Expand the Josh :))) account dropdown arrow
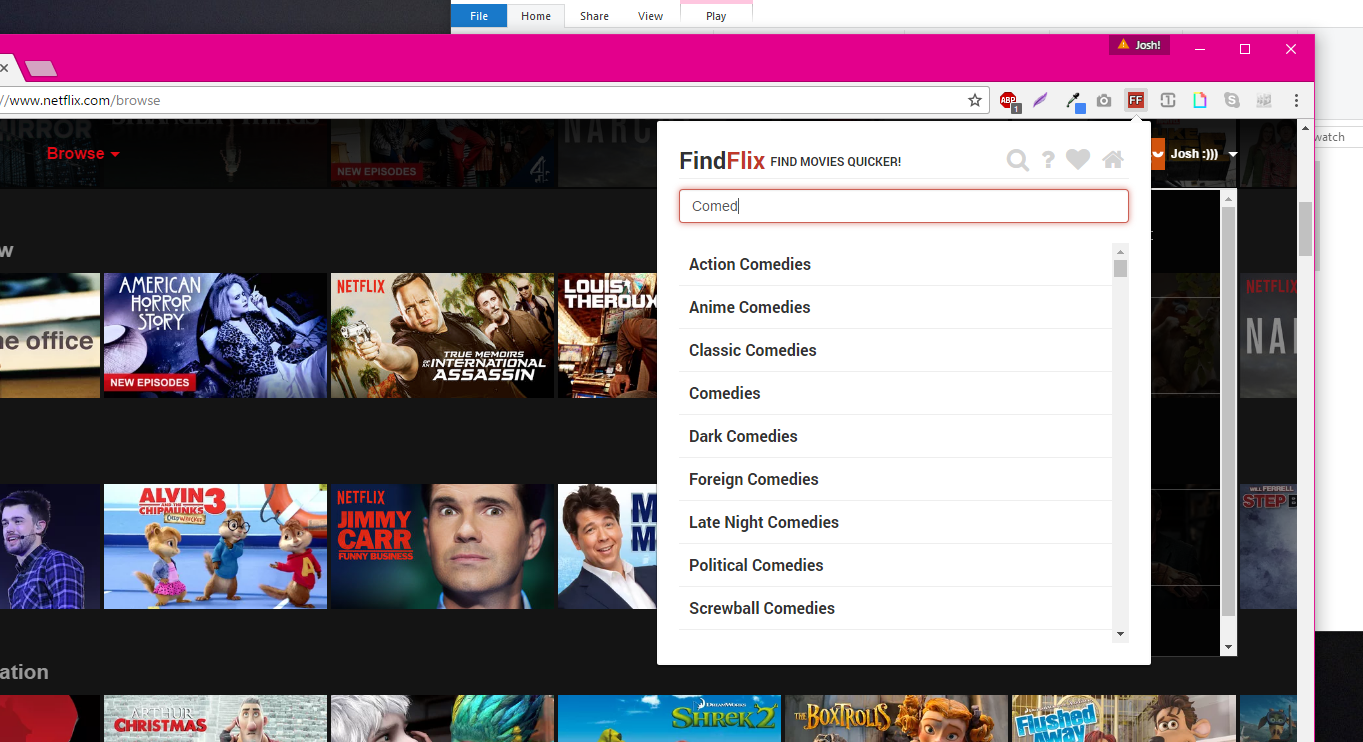 coord(1233,154)
